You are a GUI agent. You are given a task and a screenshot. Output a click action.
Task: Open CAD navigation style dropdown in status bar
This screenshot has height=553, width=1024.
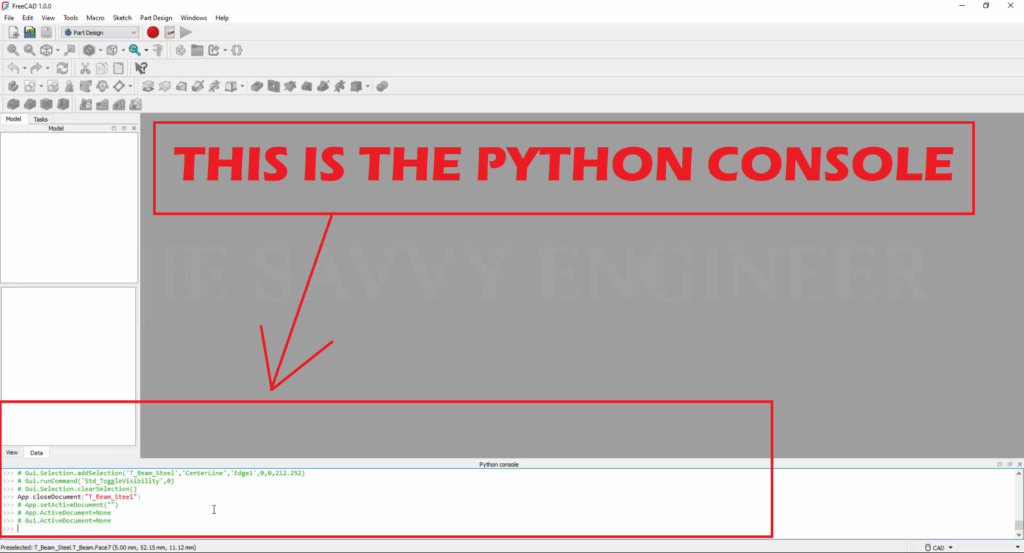[940, 547]
